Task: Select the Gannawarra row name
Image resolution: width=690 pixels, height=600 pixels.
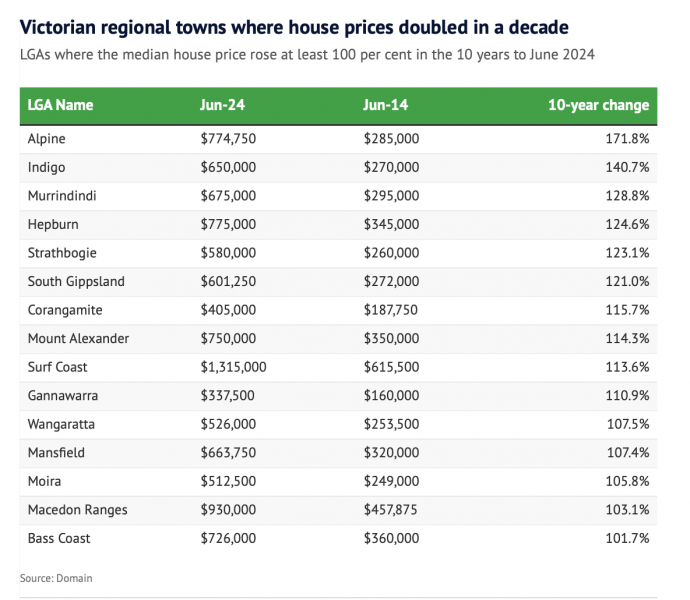Action: tap(63, 396)
